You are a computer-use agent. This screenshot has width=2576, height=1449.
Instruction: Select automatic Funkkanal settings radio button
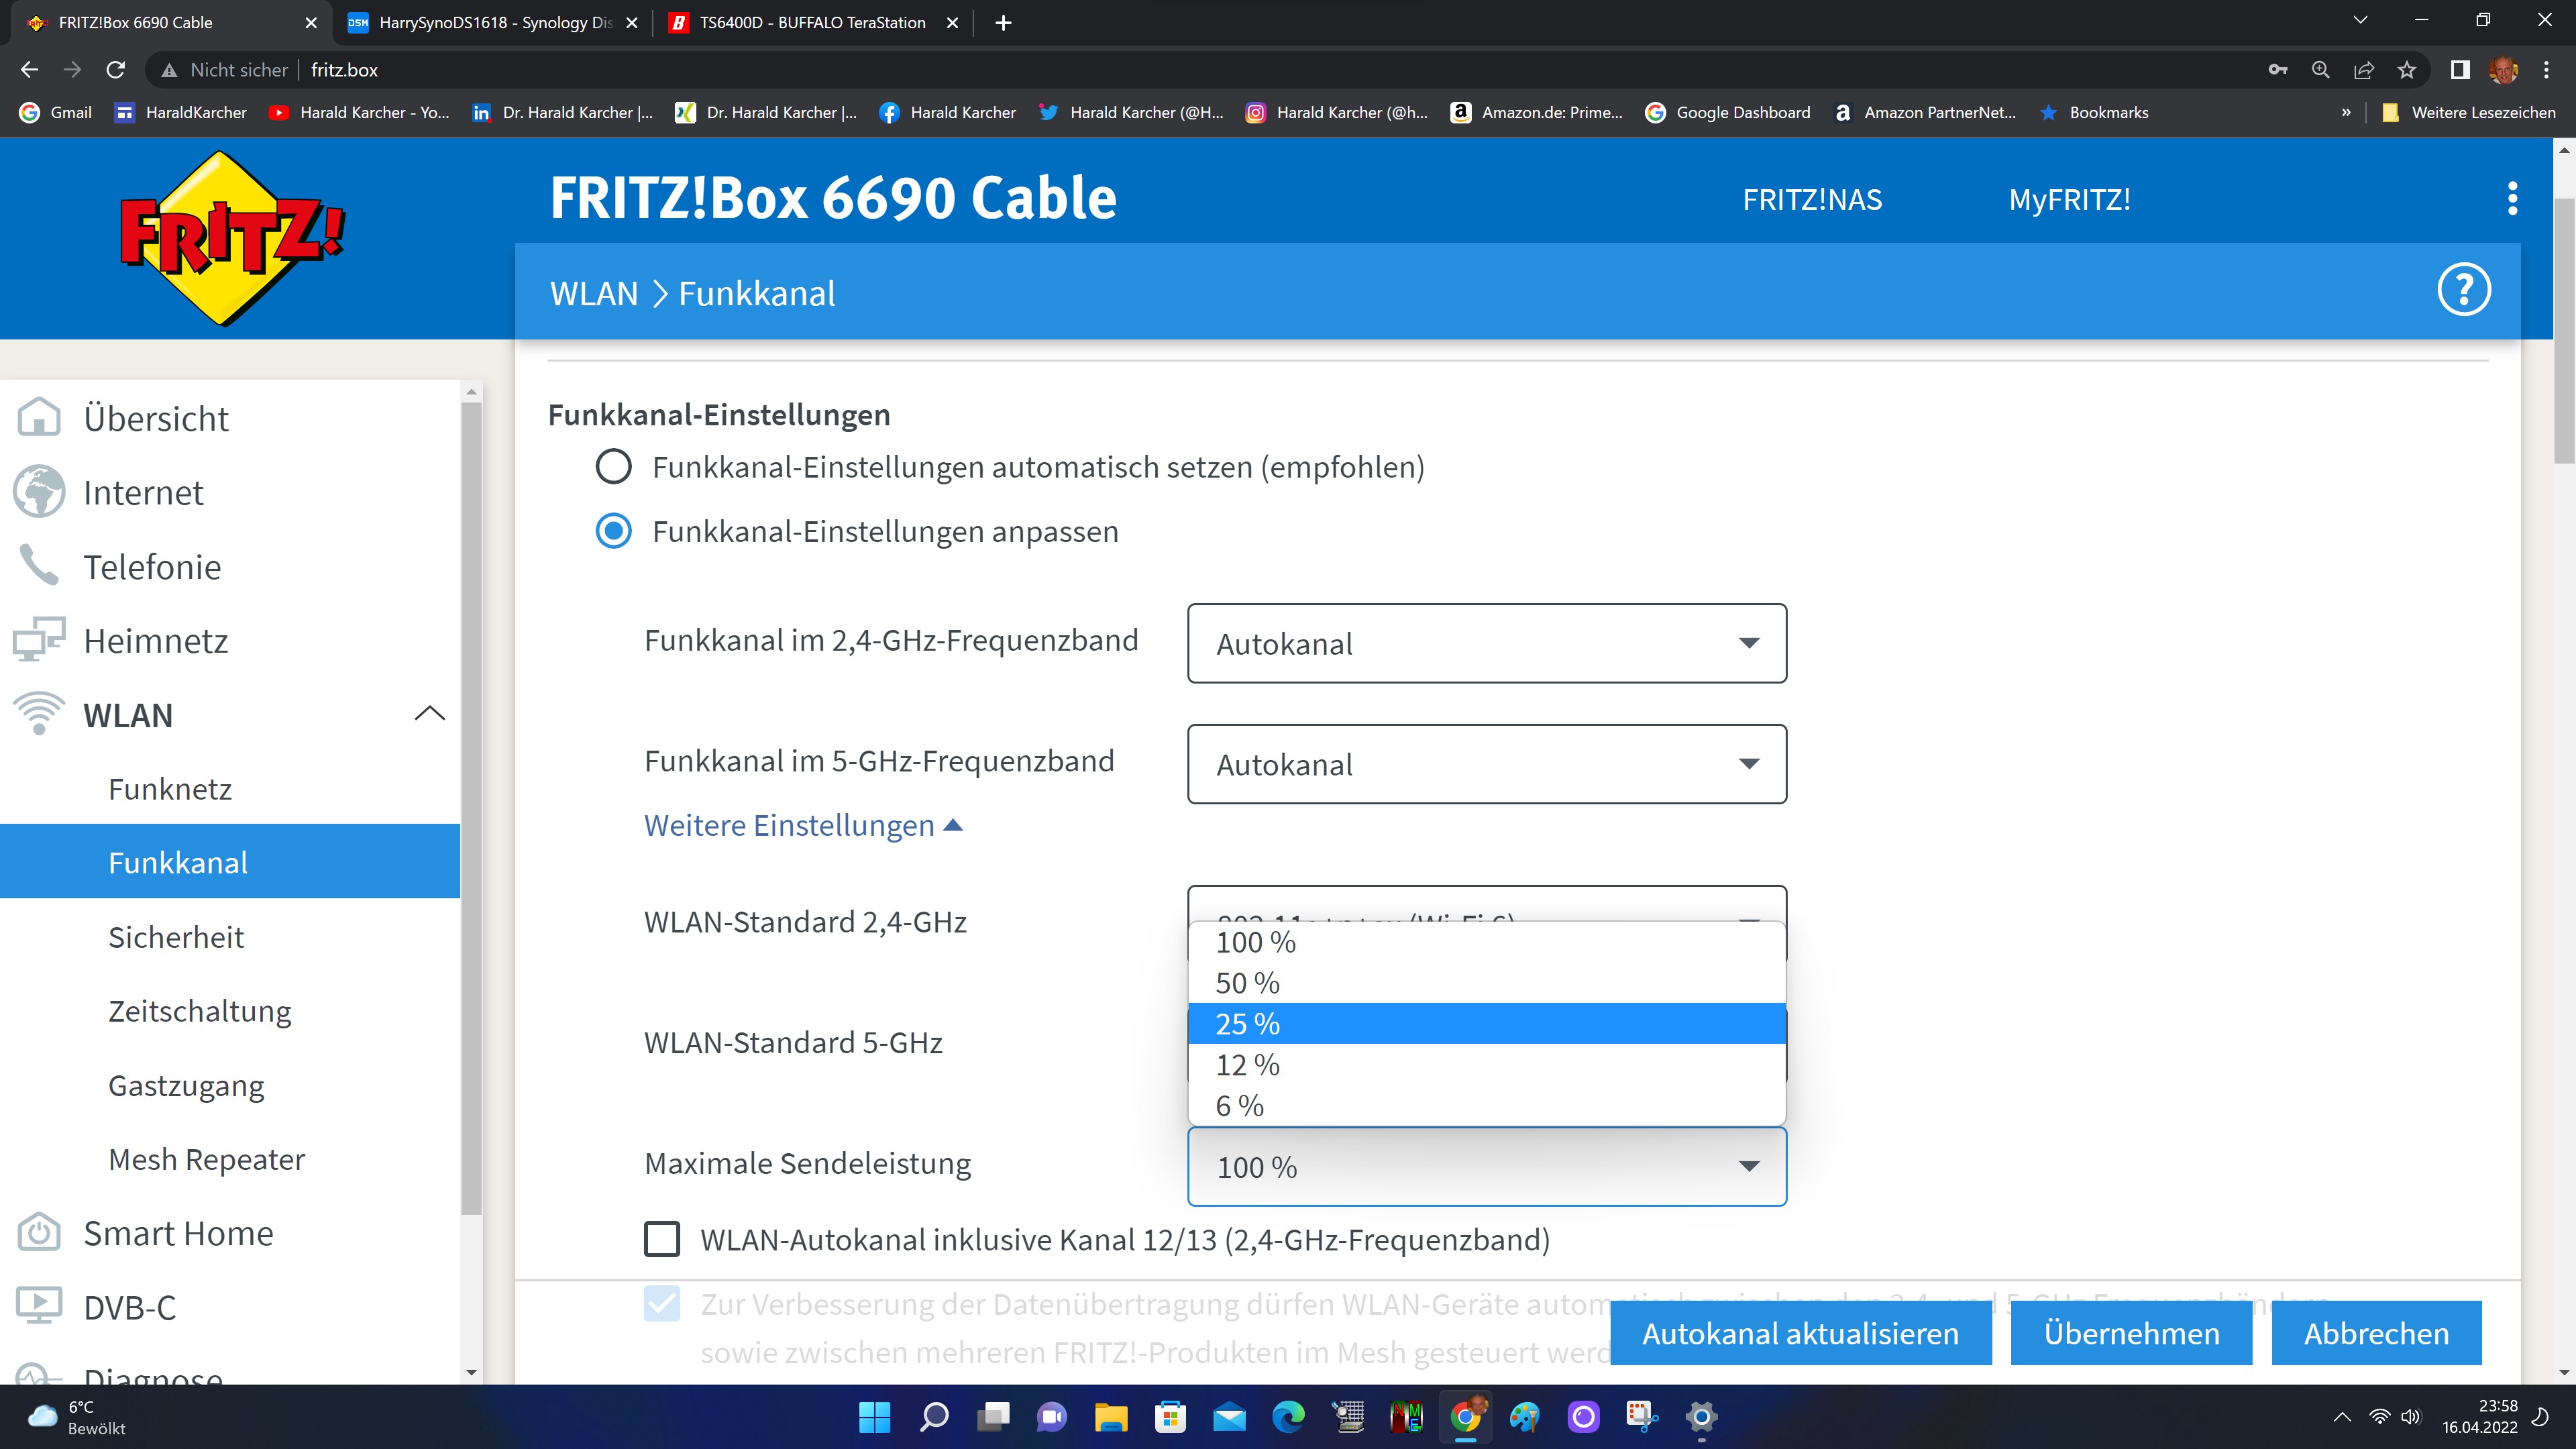pyautogui.click(x=613, y=467)
